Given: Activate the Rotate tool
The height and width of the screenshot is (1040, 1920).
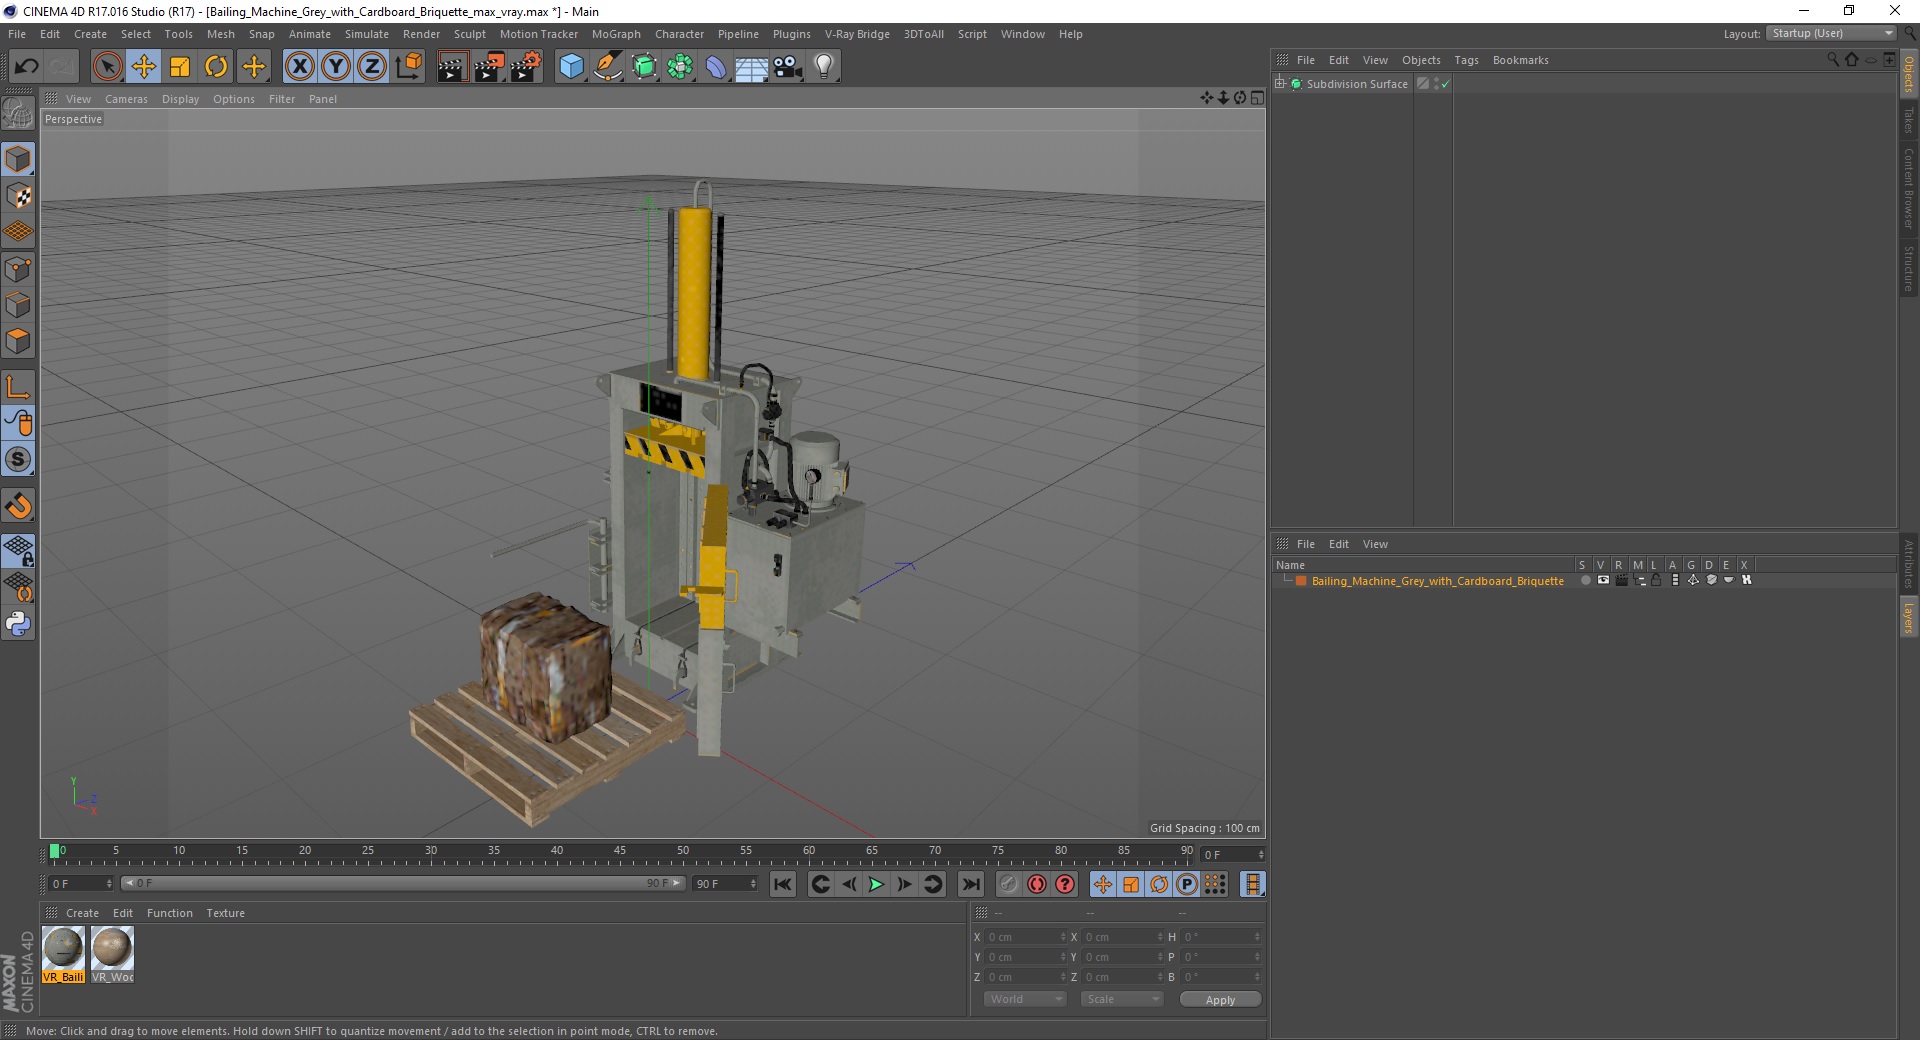Looking at the screenshot, I should pos(216,67).
